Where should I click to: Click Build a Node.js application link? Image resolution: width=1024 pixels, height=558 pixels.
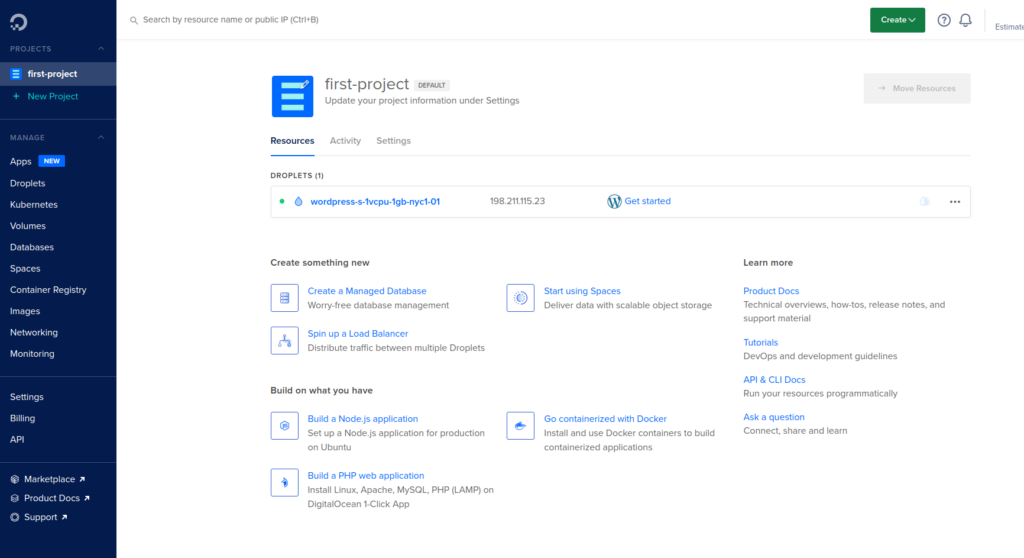pyautogui.click(x=362, y=419)
